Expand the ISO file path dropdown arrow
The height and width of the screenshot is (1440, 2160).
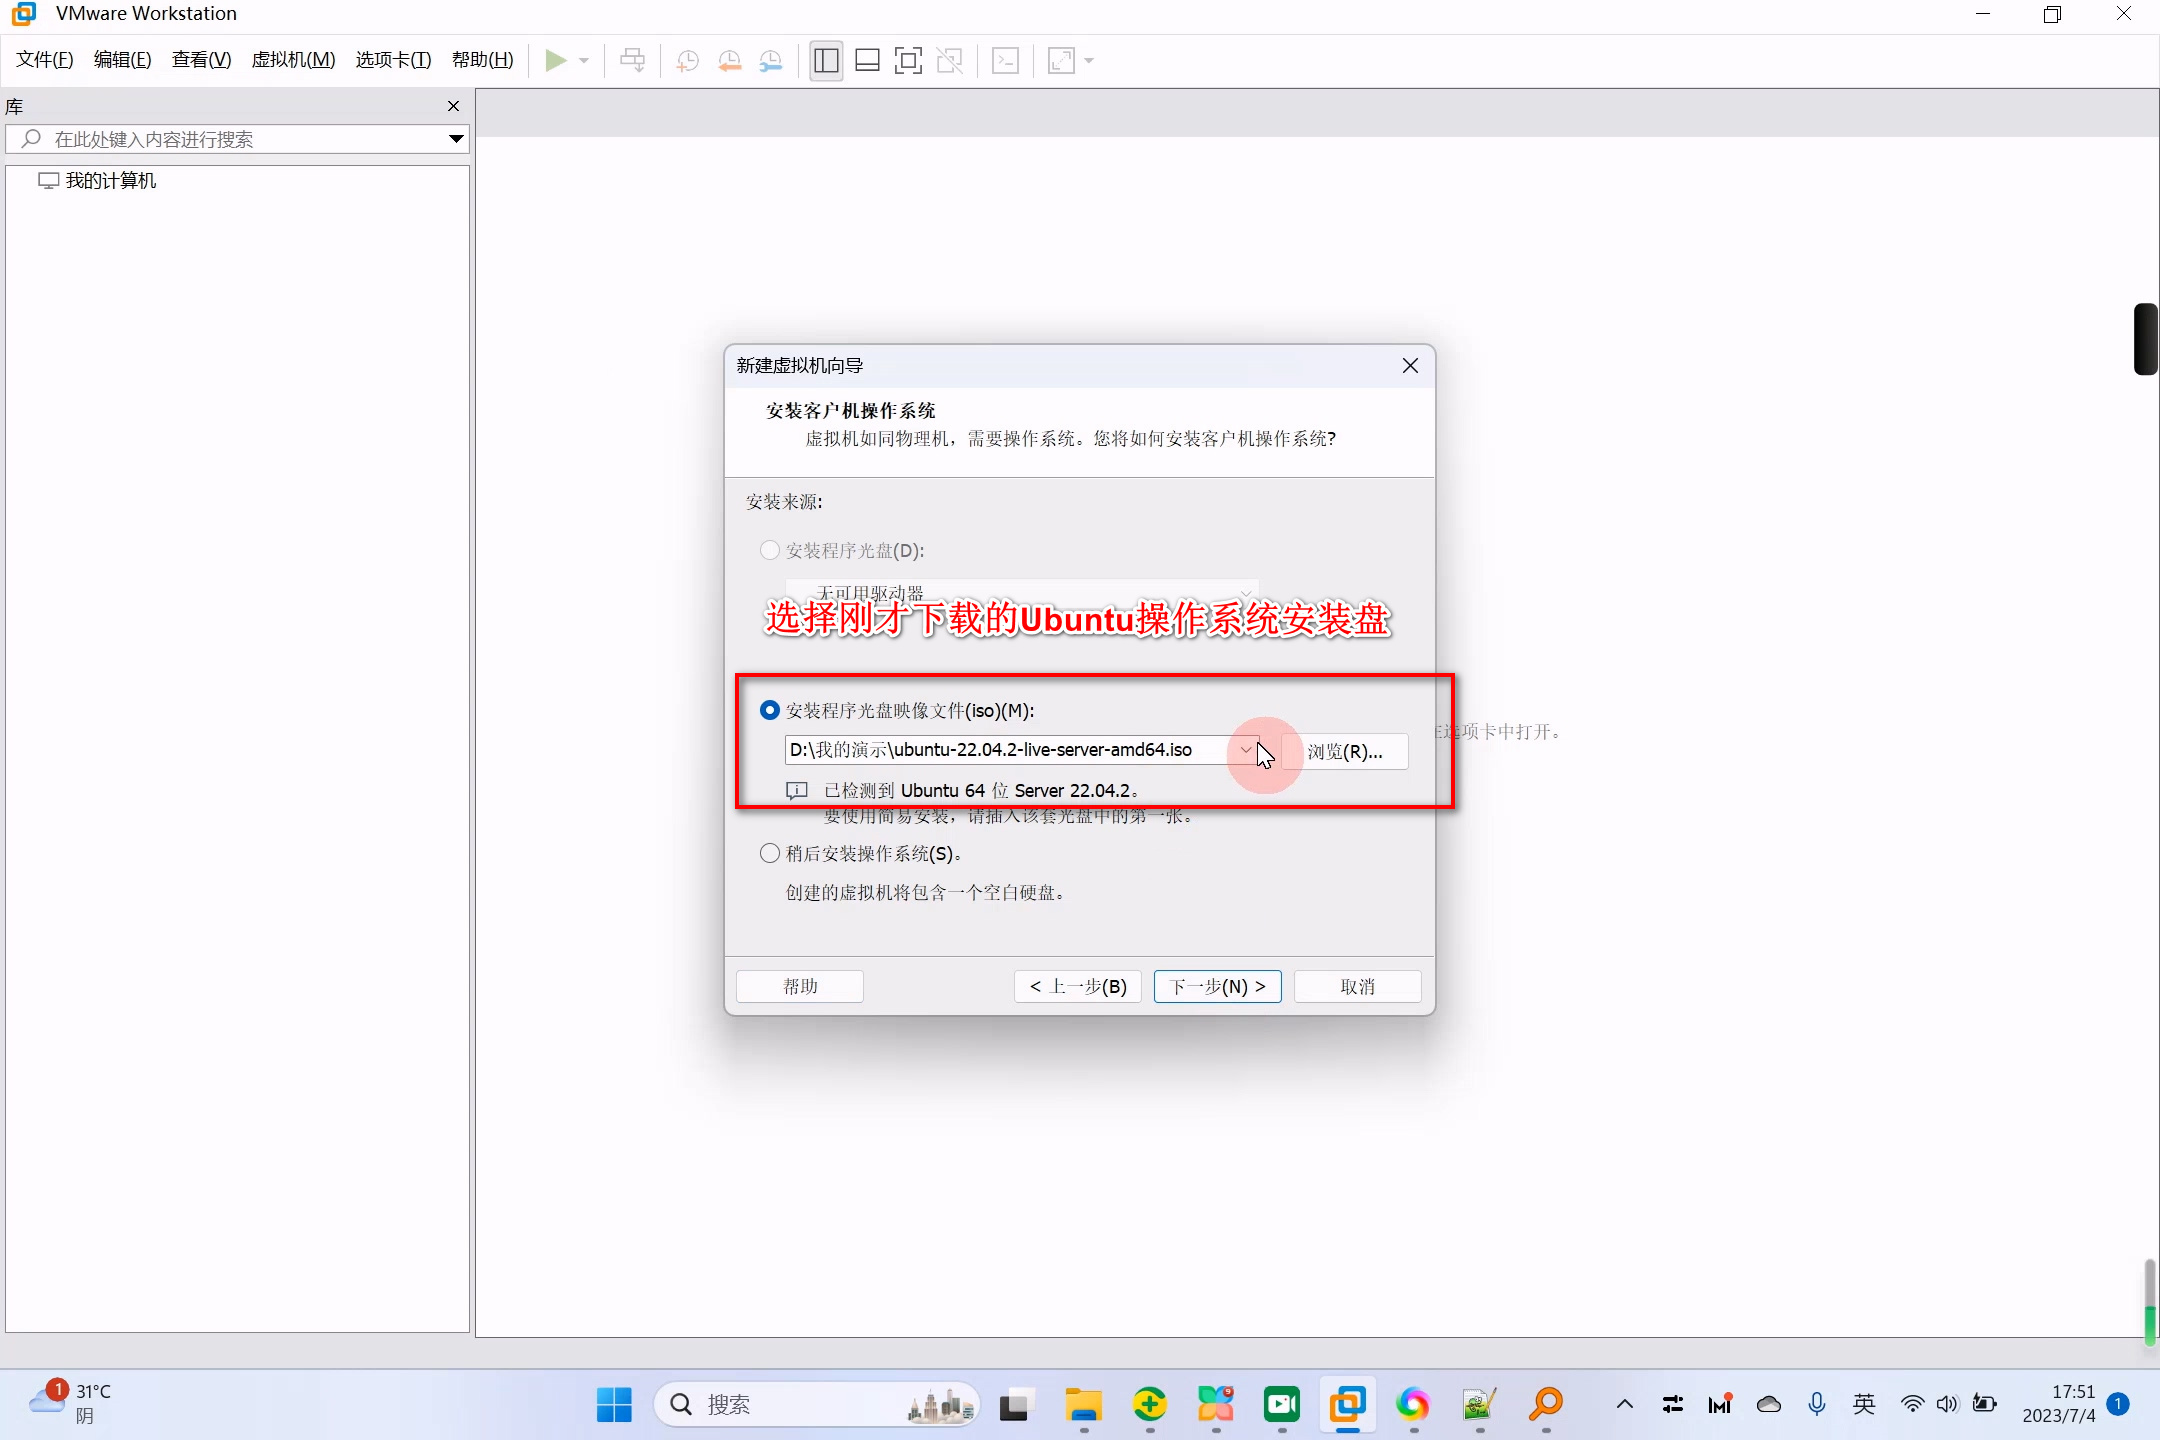point(1246,750)
